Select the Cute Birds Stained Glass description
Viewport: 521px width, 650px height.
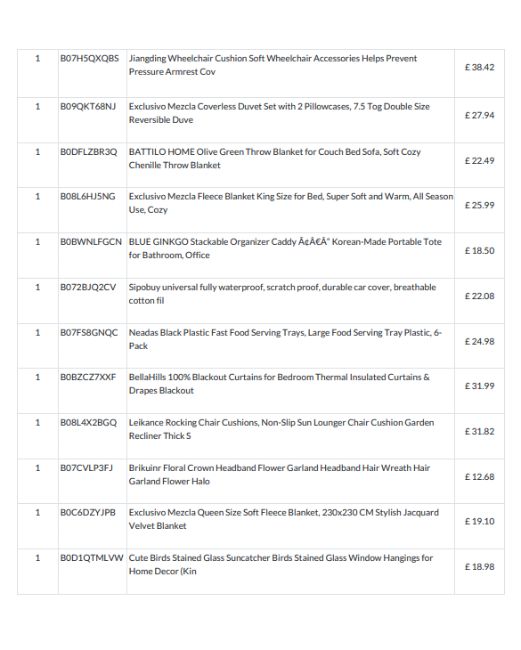[281, 565]
